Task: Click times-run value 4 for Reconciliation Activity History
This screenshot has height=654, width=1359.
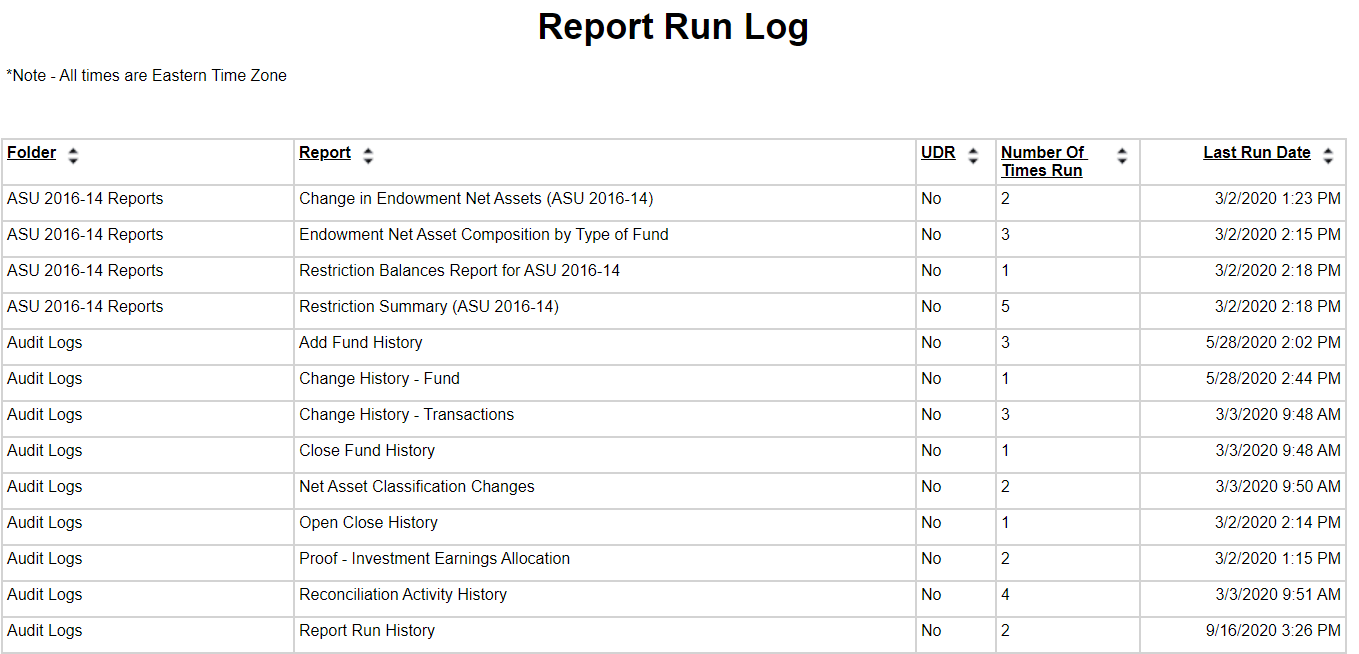Action: [x=1006, y=595]
